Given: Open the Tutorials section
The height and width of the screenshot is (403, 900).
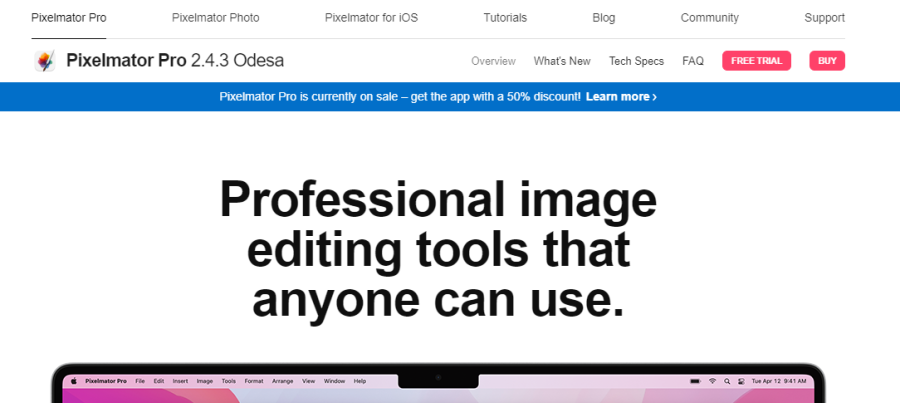Looking at the screenshot, I should [505, 18].
